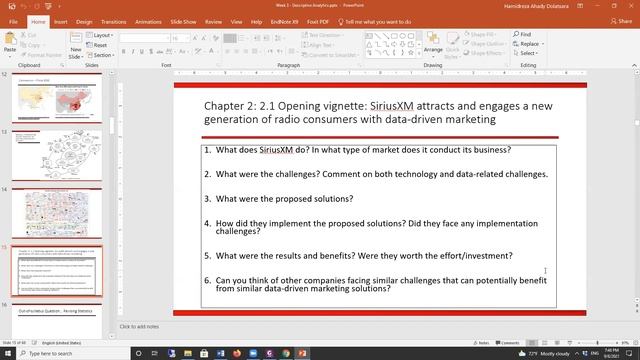This screenshot has height=360, width=640.
Task: Switch to Slide Sorter view
Action: [544, 343]
